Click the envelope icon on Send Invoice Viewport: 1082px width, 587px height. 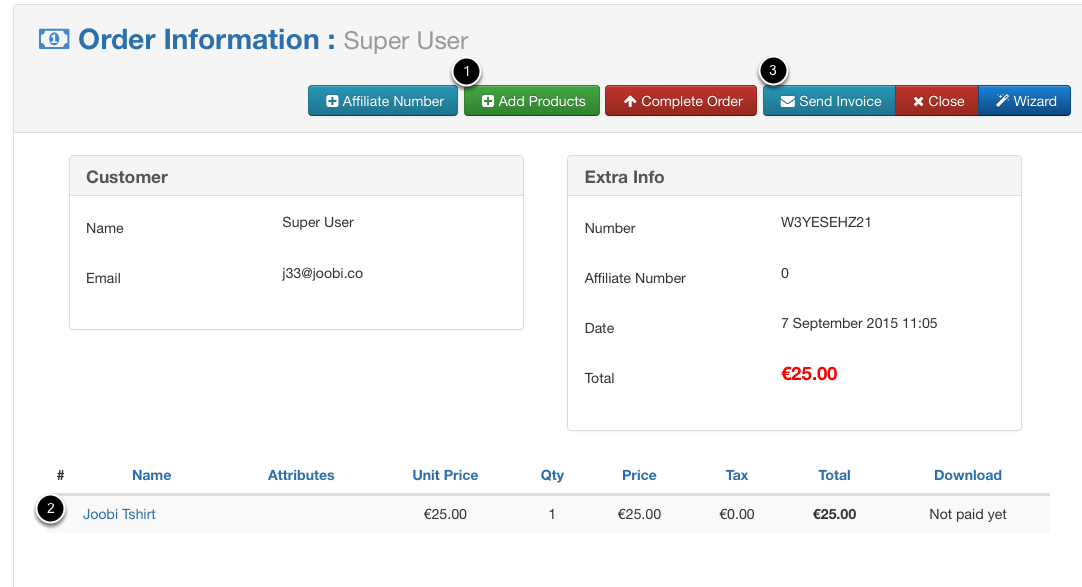pyautogui.click(x=787, y=101)
